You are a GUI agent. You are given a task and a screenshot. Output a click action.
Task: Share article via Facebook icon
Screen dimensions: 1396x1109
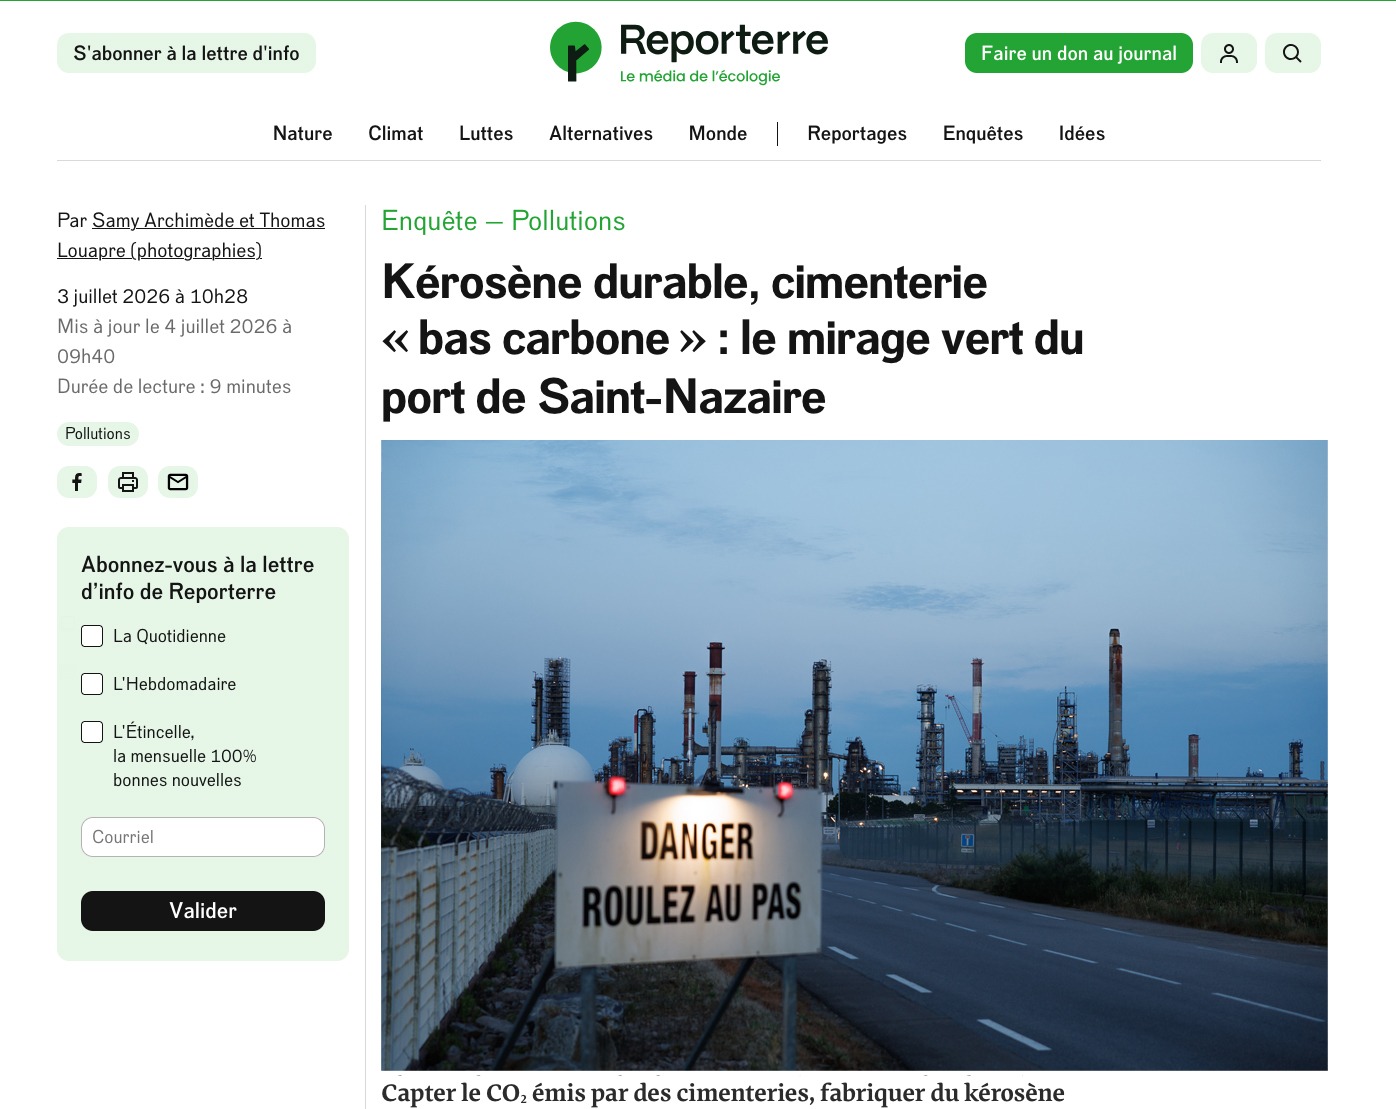click(x=77, y=482)
